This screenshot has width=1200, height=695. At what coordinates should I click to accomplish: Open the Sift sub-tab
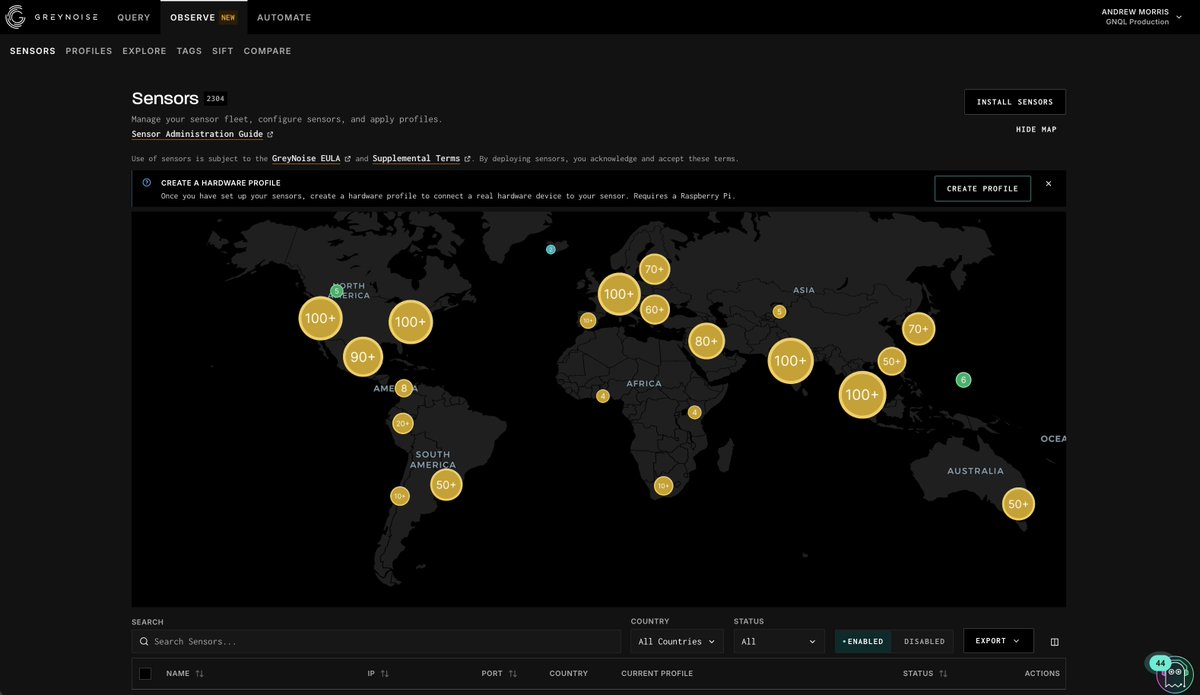(x=222, y=51)
